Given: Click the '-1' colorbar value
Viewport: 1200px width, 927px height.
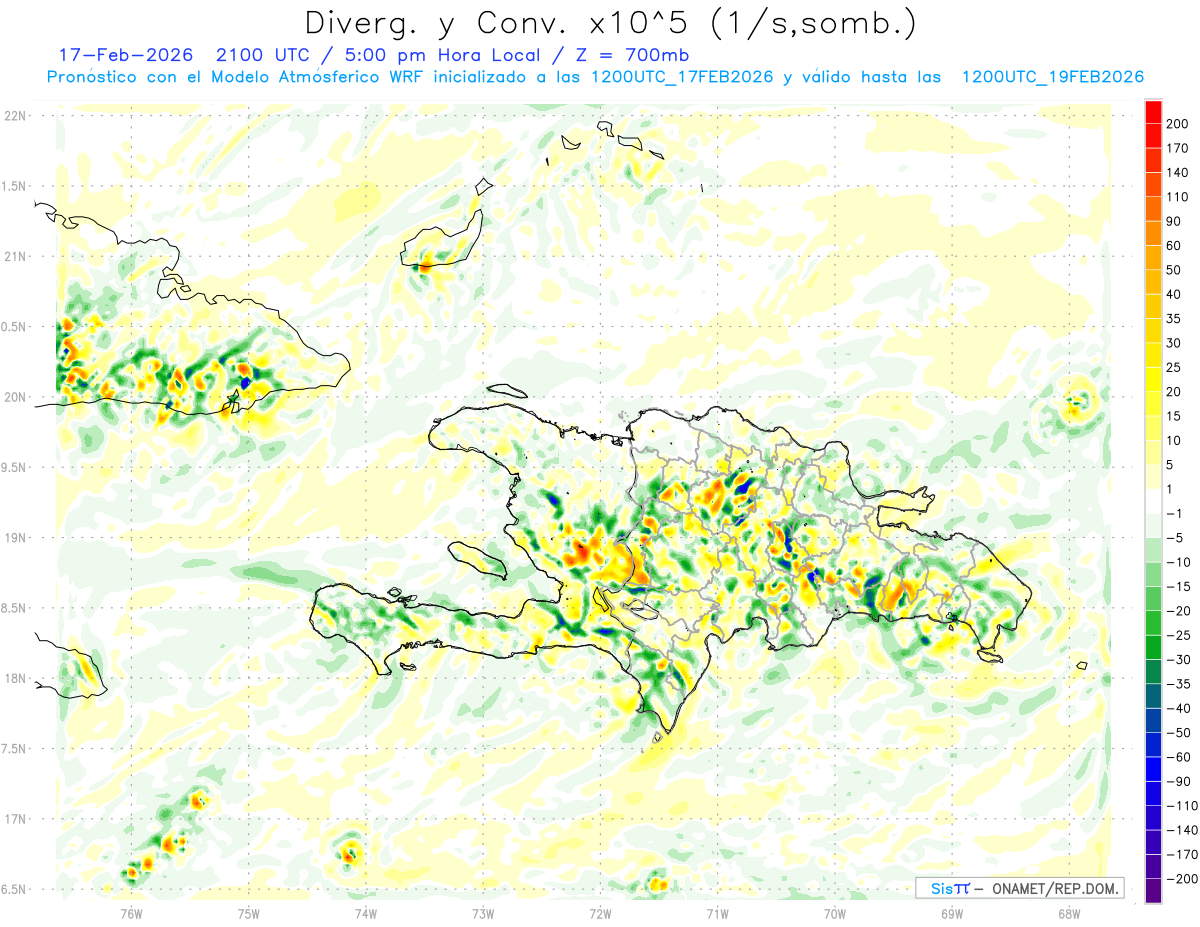Looking at the screenshot, I should tap(1174, 514).
